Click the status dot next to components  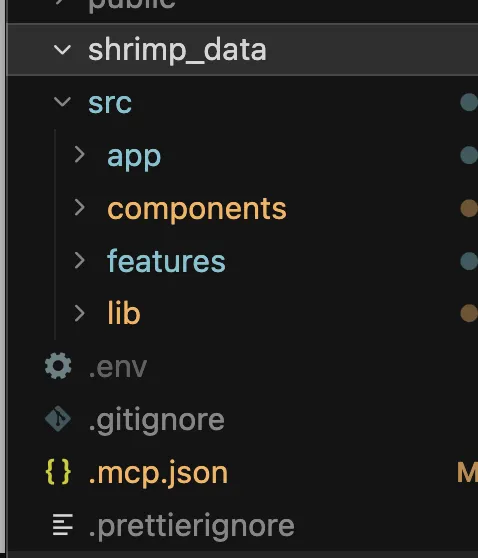(469, 208)
